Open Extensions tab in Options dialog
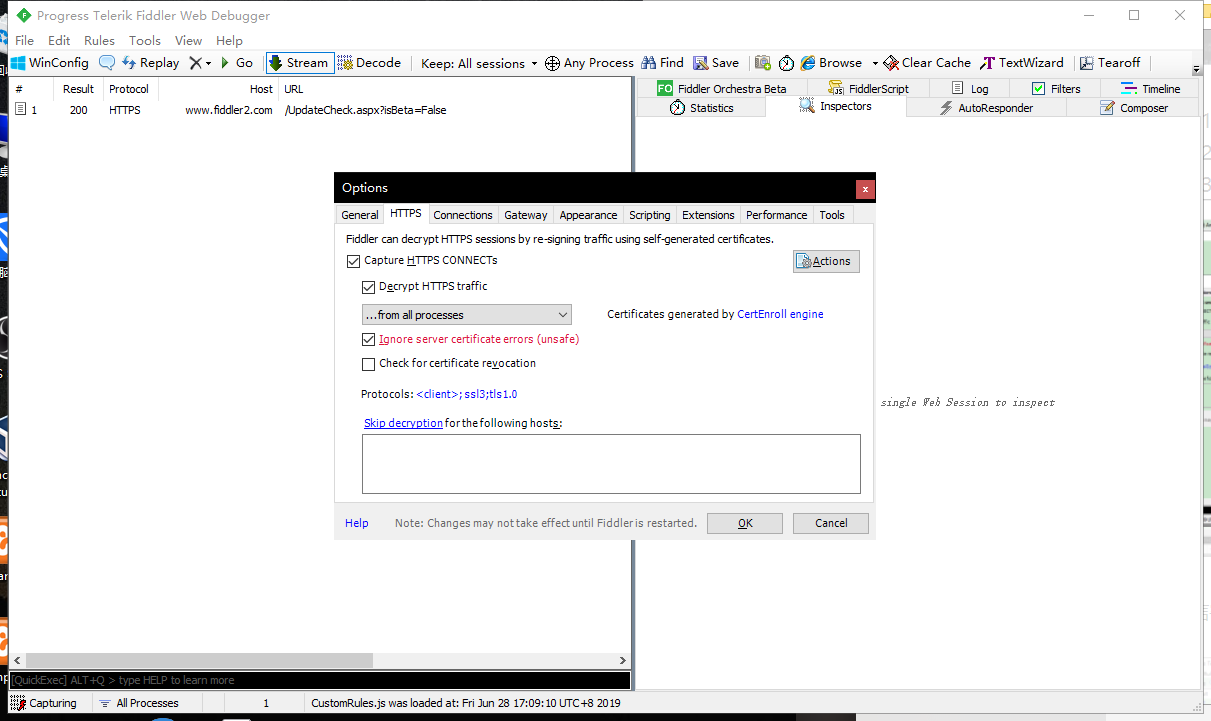1211x721 pixels. coord(709,215)
